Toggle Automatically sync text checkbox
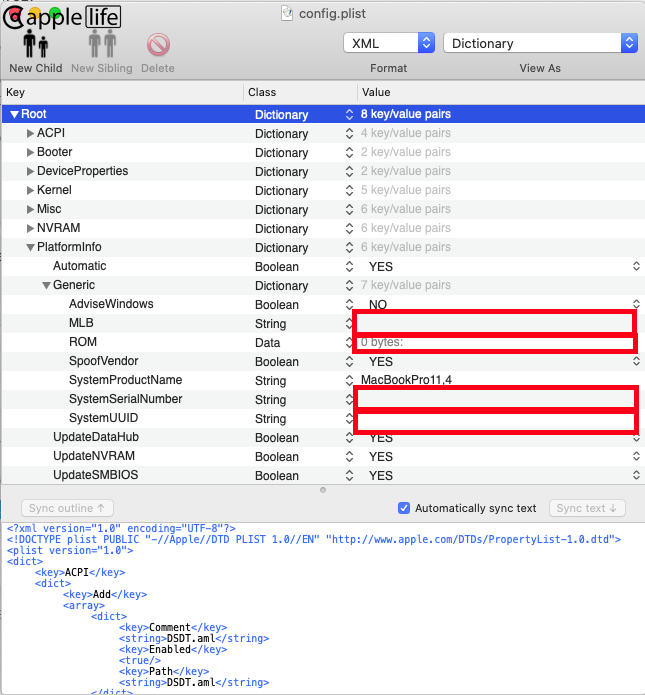645x695 pixels. coord(404,508)
